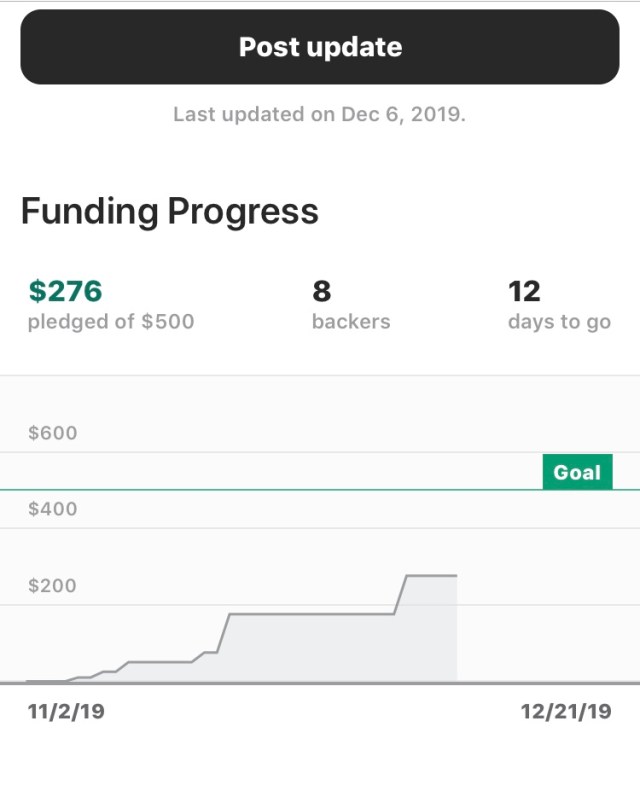This screenshot has width=640, height=785.
Task: Tap the $600 axis label
Action: point(52,433)
